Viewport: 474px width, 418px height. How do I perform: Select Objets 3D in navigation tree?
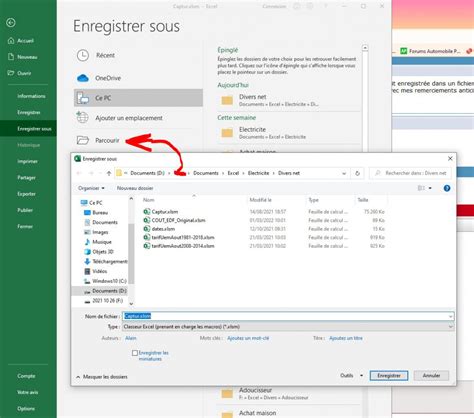[x=99, y=252]
